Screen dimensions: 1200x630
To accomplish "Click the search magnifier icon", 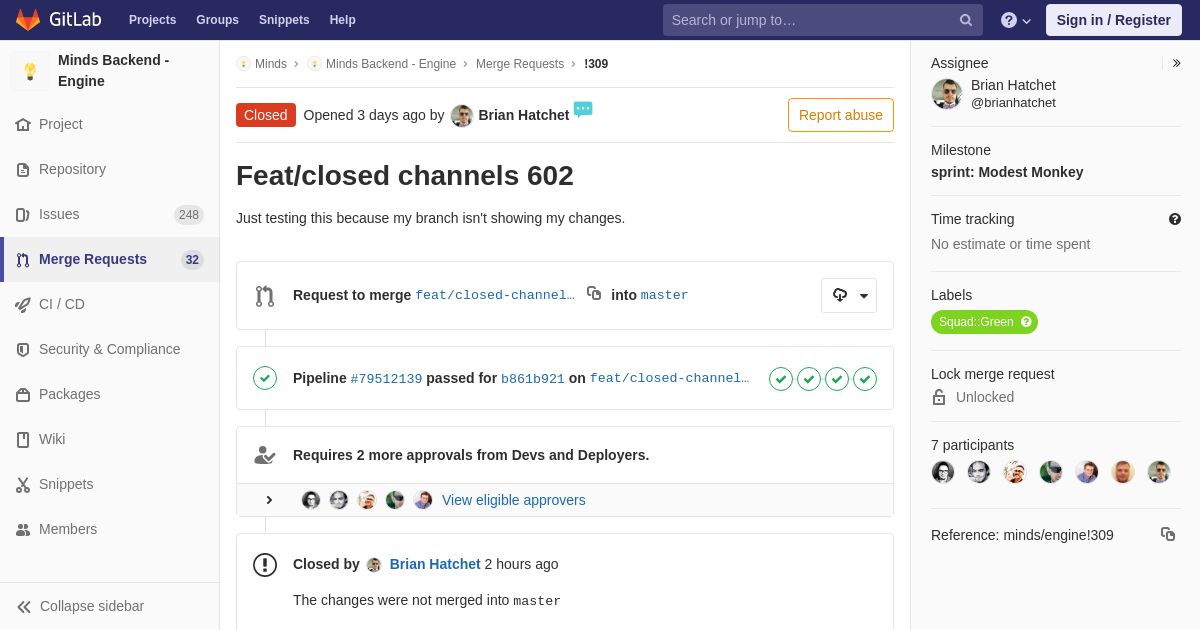I will [965, 20].
